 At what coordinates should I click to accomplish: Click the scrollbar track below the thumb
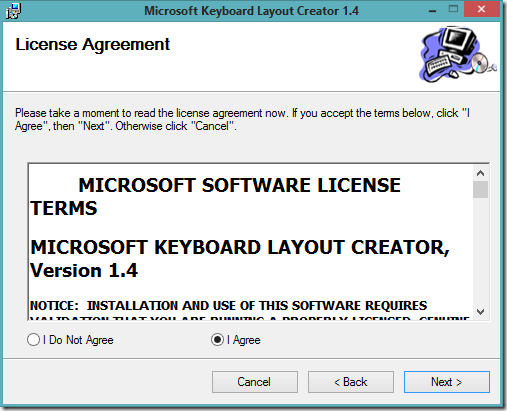(x=480, y=251)
